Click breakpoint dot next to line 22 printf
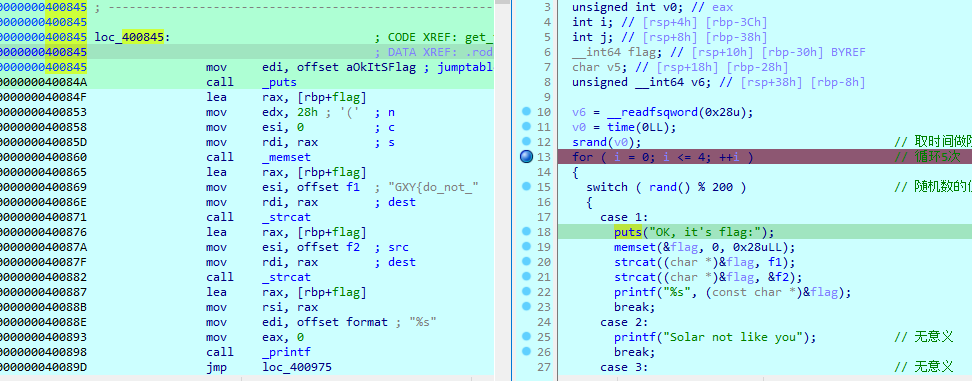 pyautogui.click(x=526, y=292)
